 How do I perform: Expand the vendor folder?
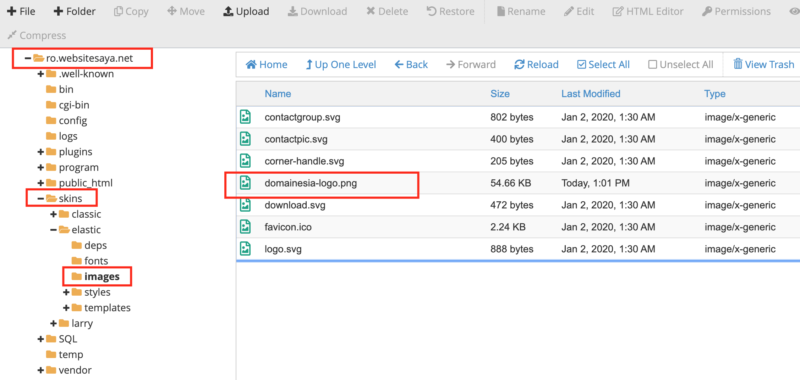coord(40,370)
